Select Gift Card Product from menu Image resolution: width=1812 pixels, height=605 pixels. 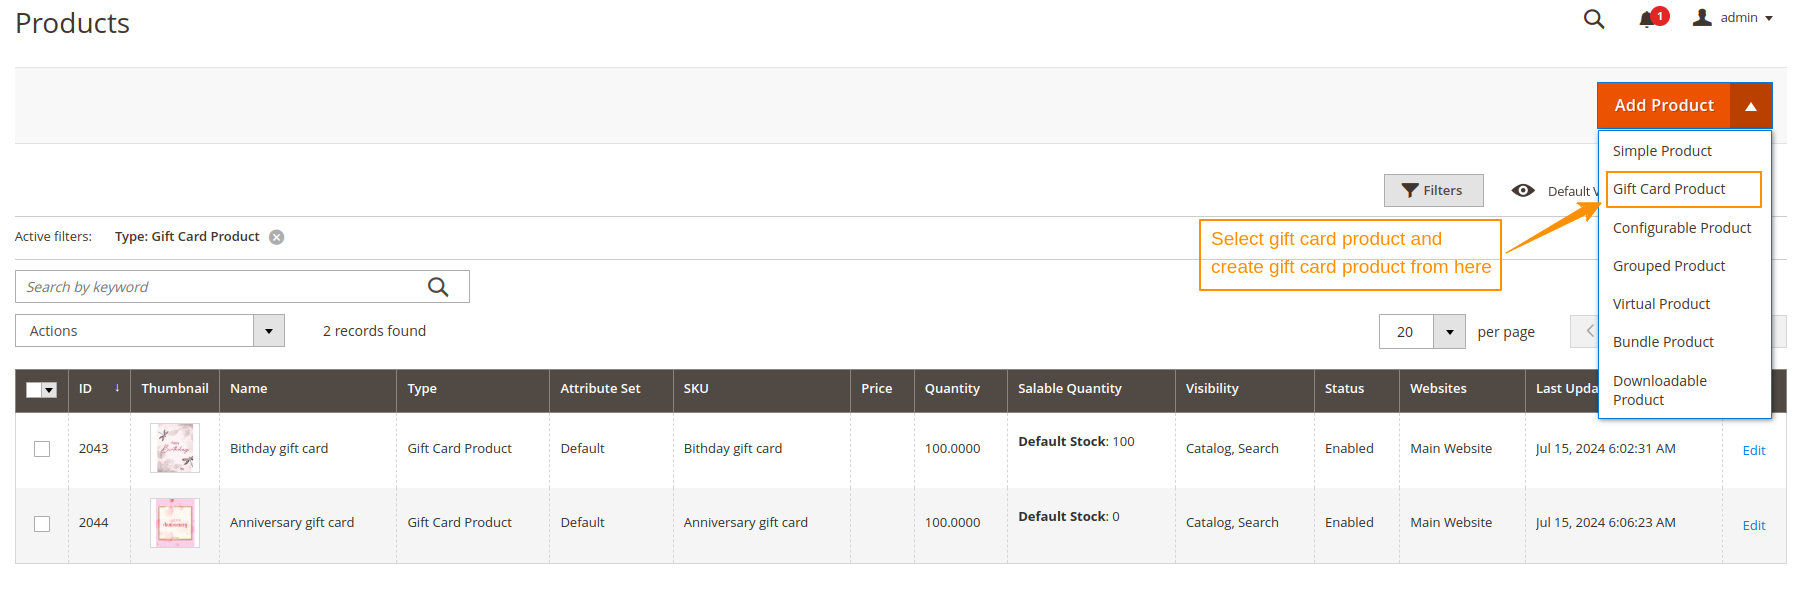coord(1683,189)
